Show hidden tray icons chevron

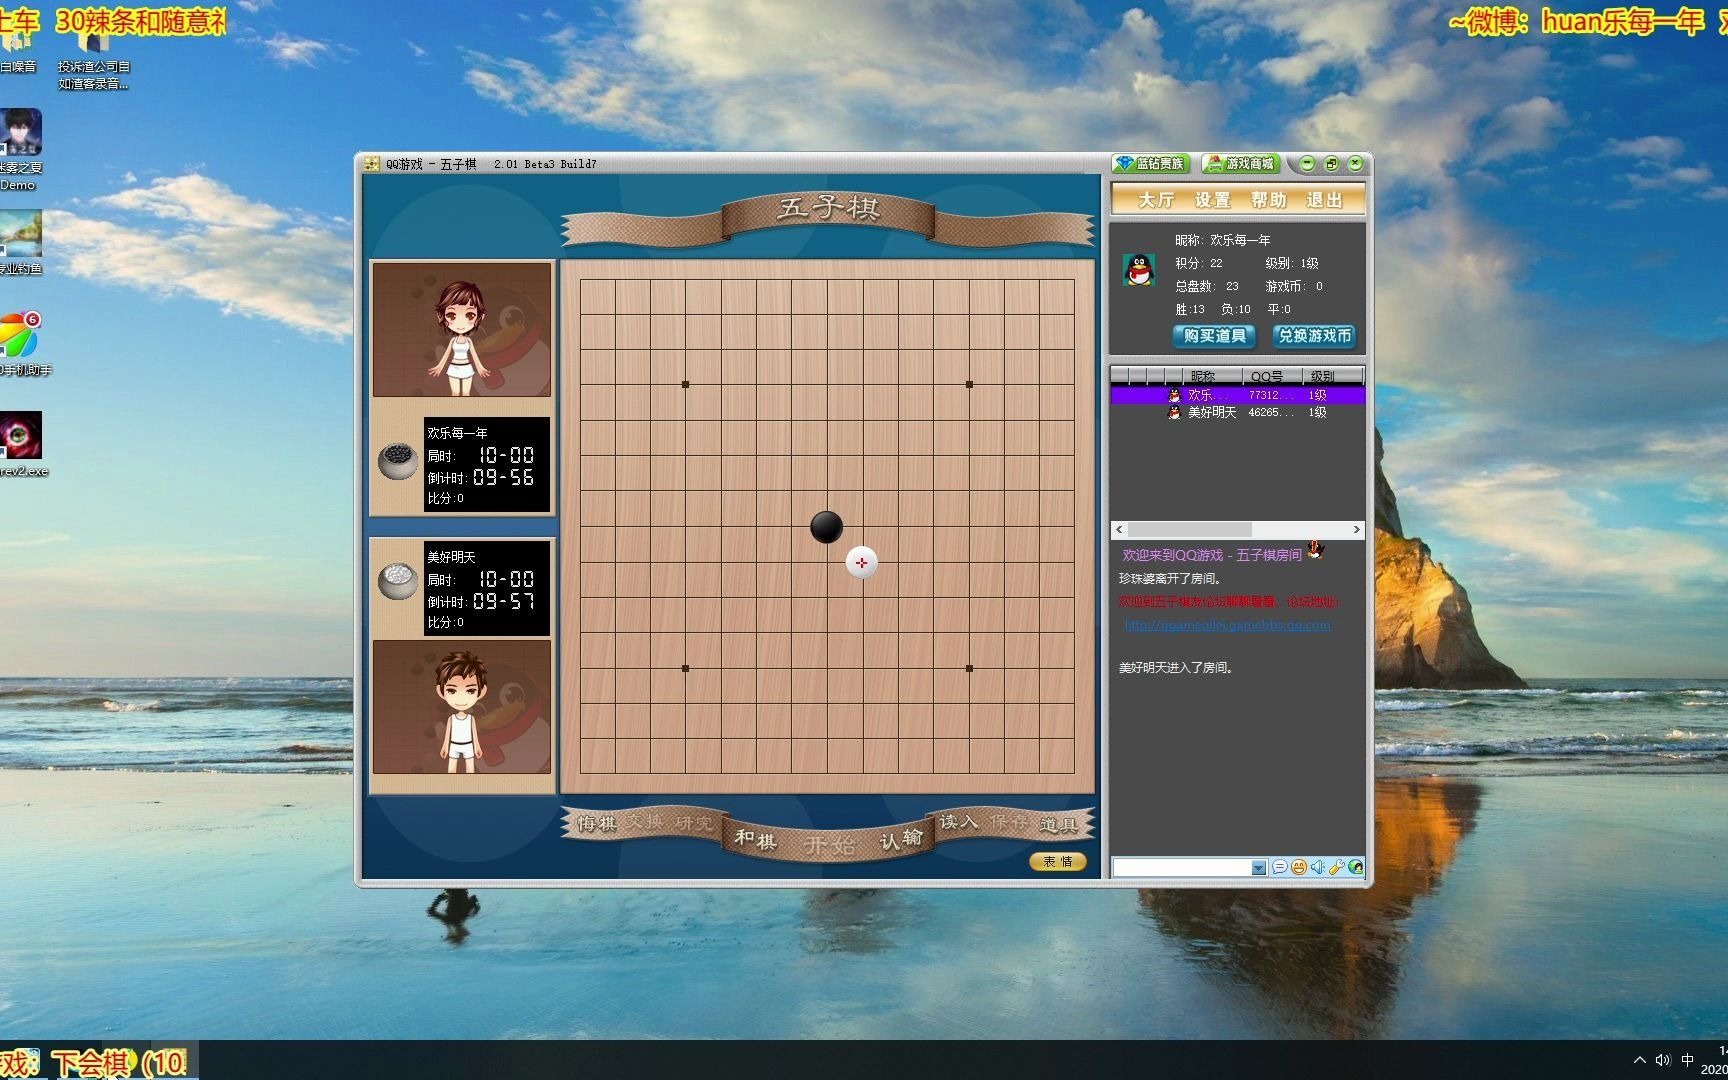point(1639,1060)
